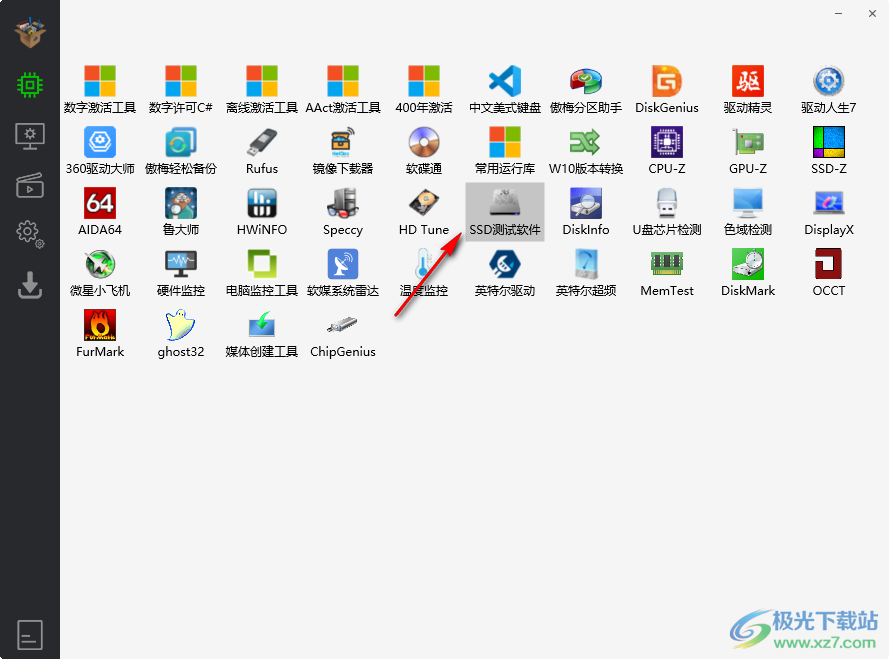Switch to the download sidebar tab

point(30,285)
